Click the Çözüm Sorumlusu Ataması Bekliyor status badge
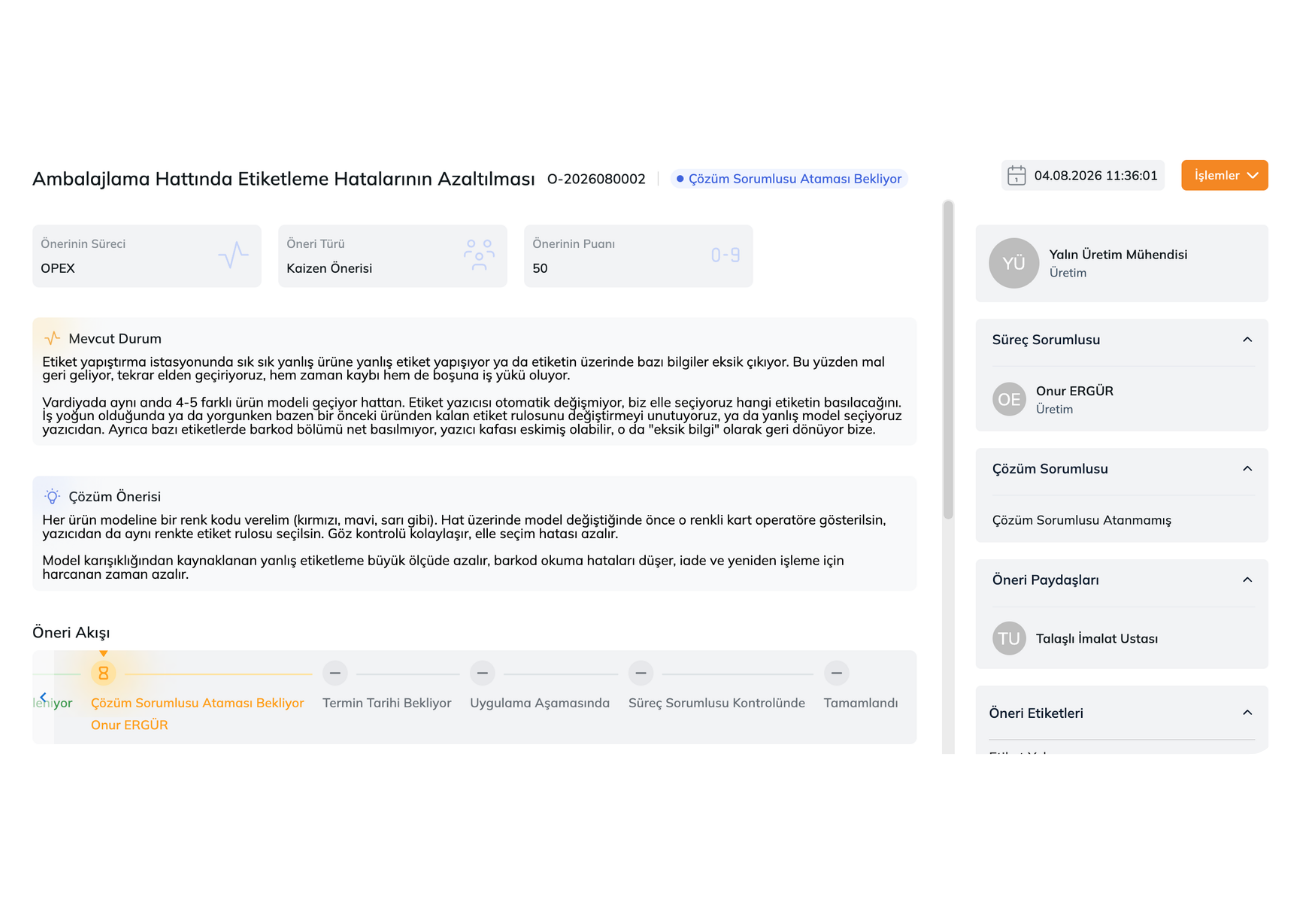1300x900 pixels. coord(789,179)
